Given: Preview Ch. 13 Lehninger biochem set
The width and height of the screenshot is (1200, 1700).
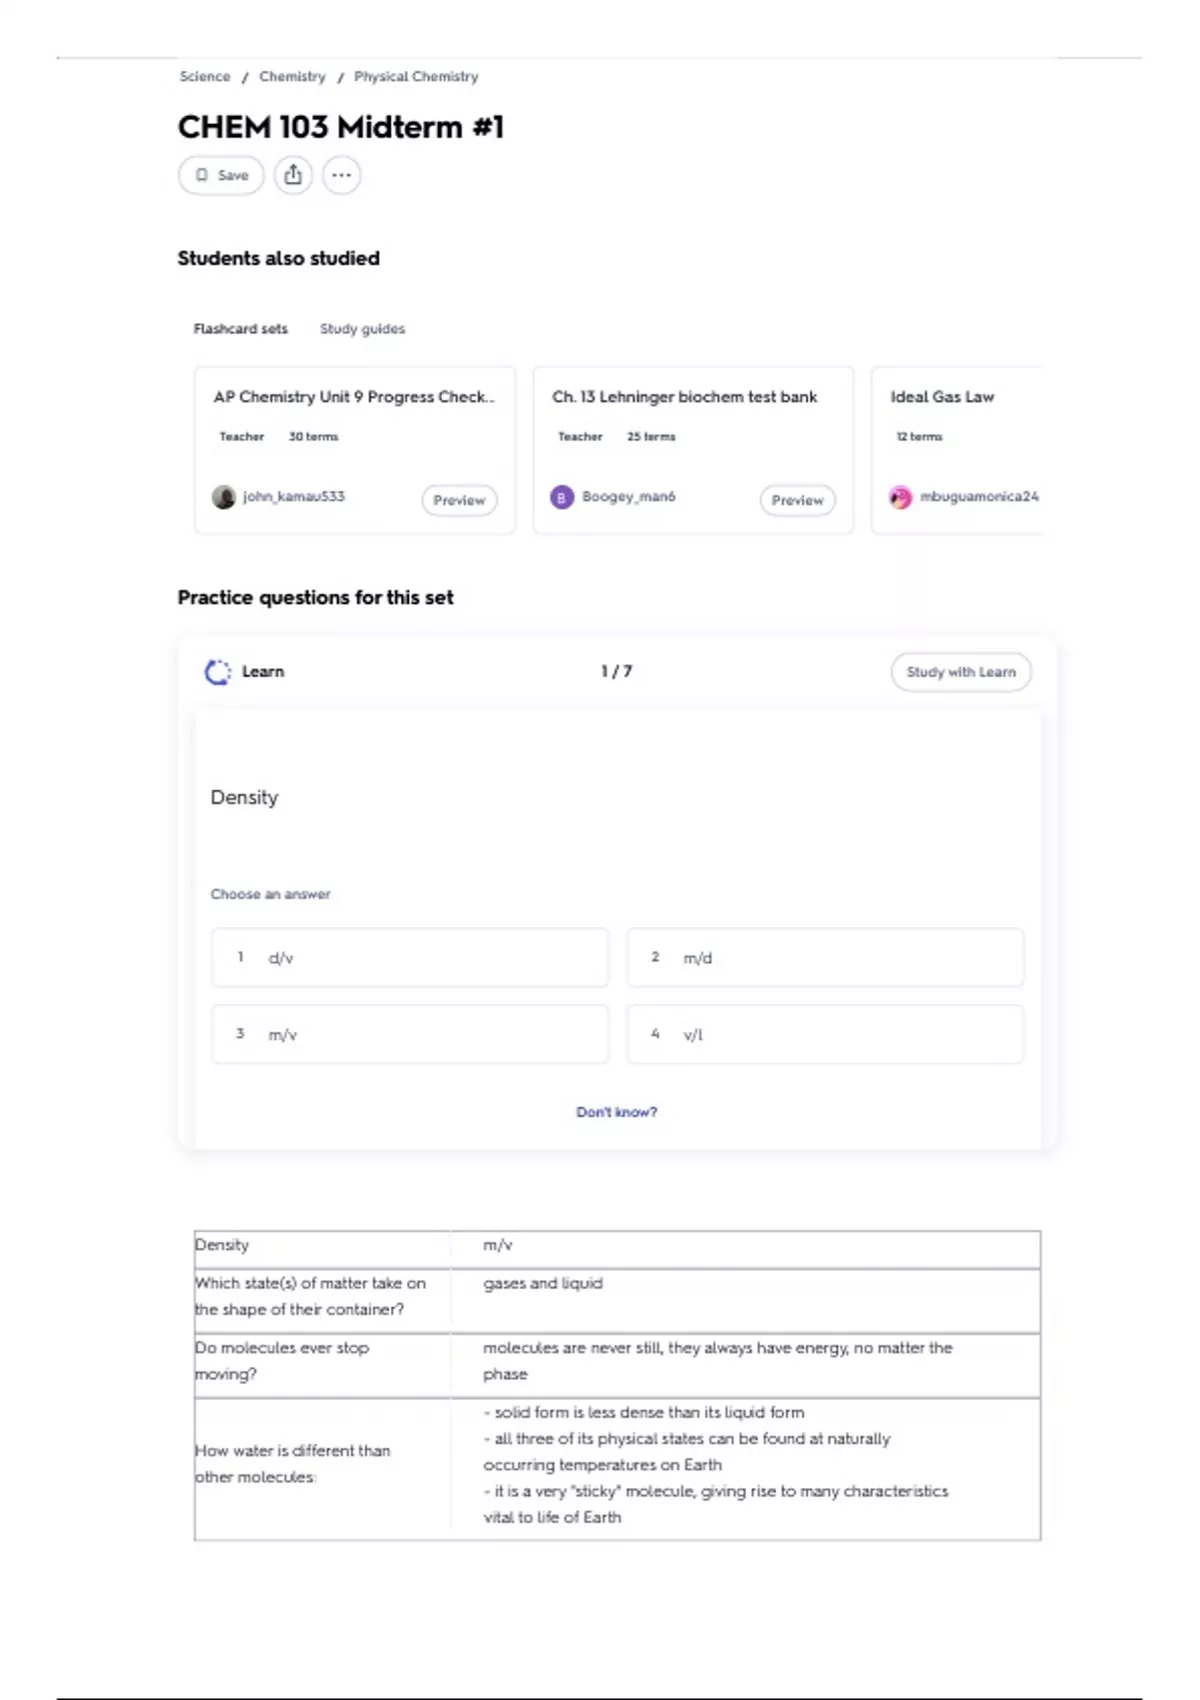Looking at the screenshot, I should point(797,500).
